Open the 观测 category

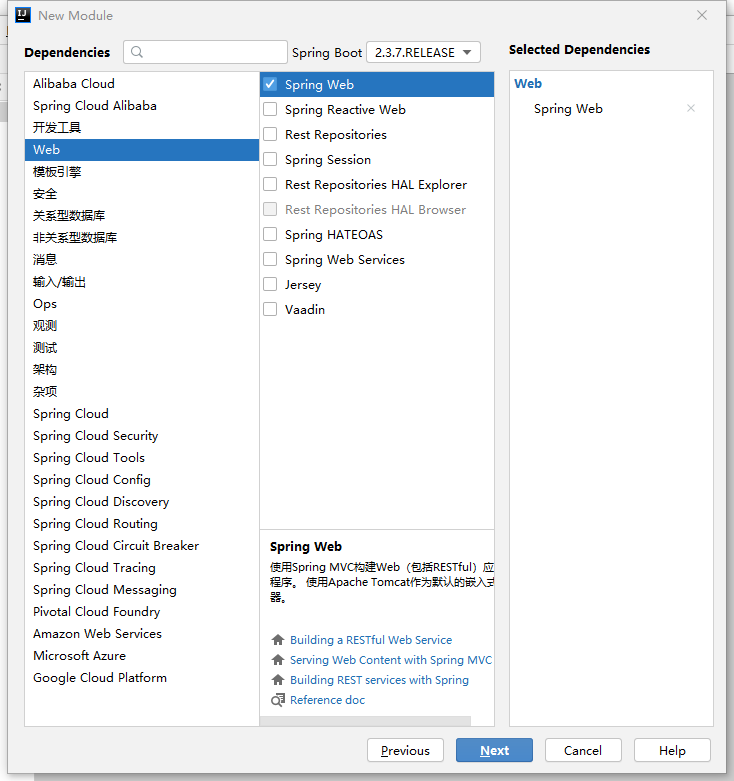coord(142,325)
